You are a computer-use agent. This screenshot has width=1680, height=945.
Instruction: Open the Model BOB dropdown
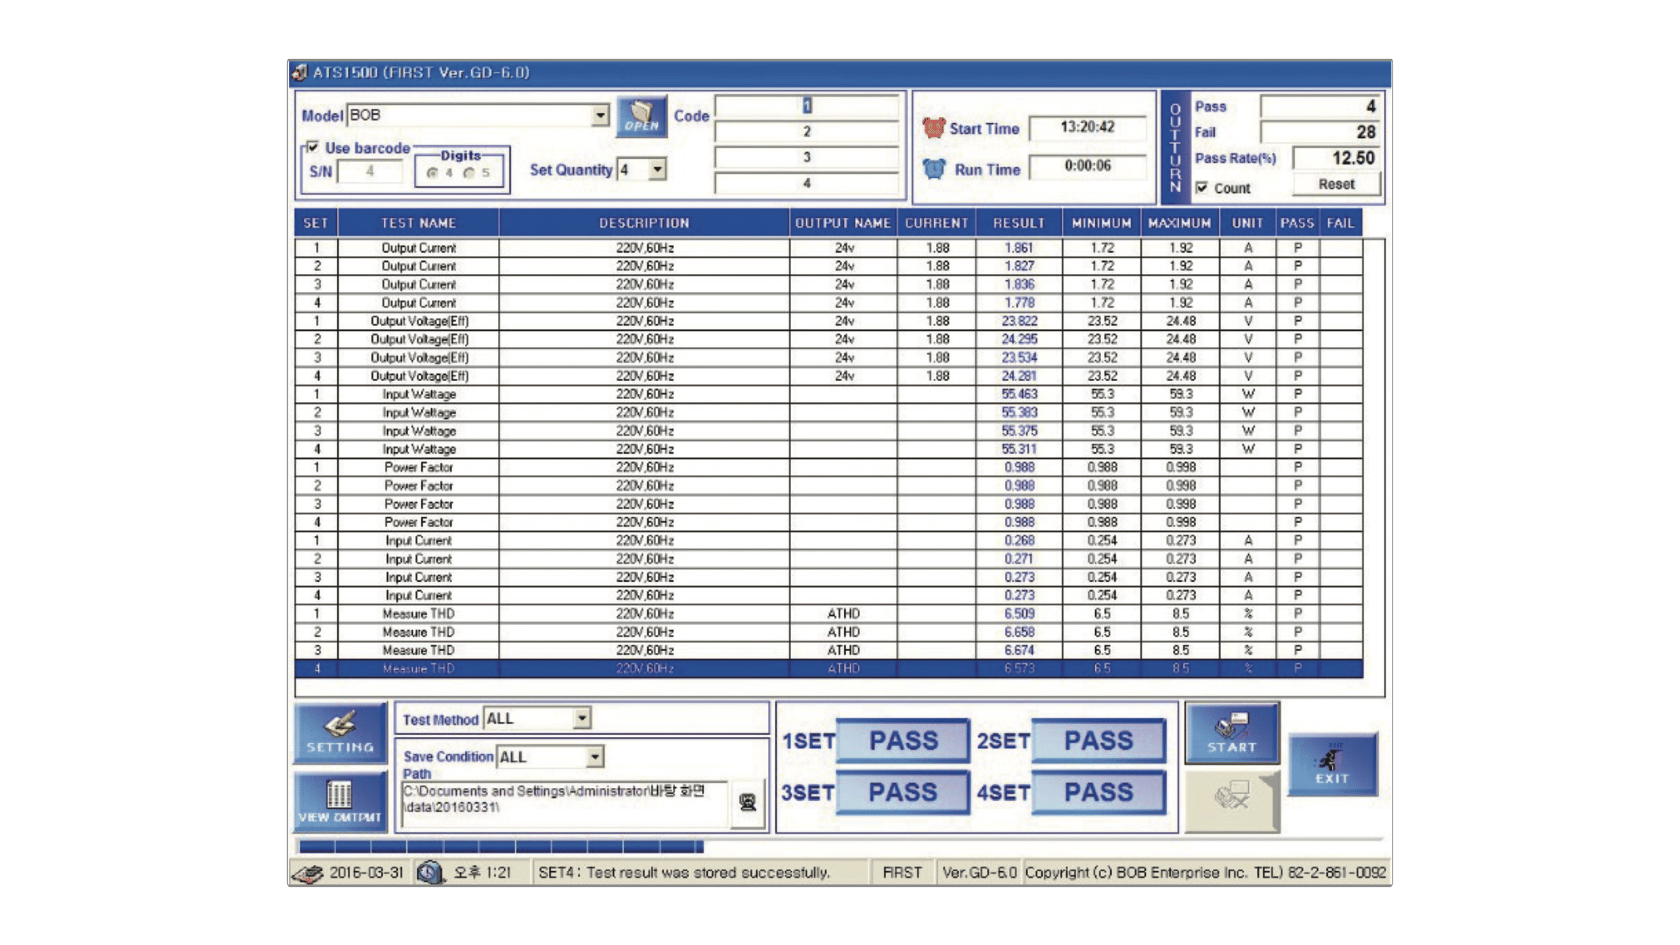tap(599, 115)
